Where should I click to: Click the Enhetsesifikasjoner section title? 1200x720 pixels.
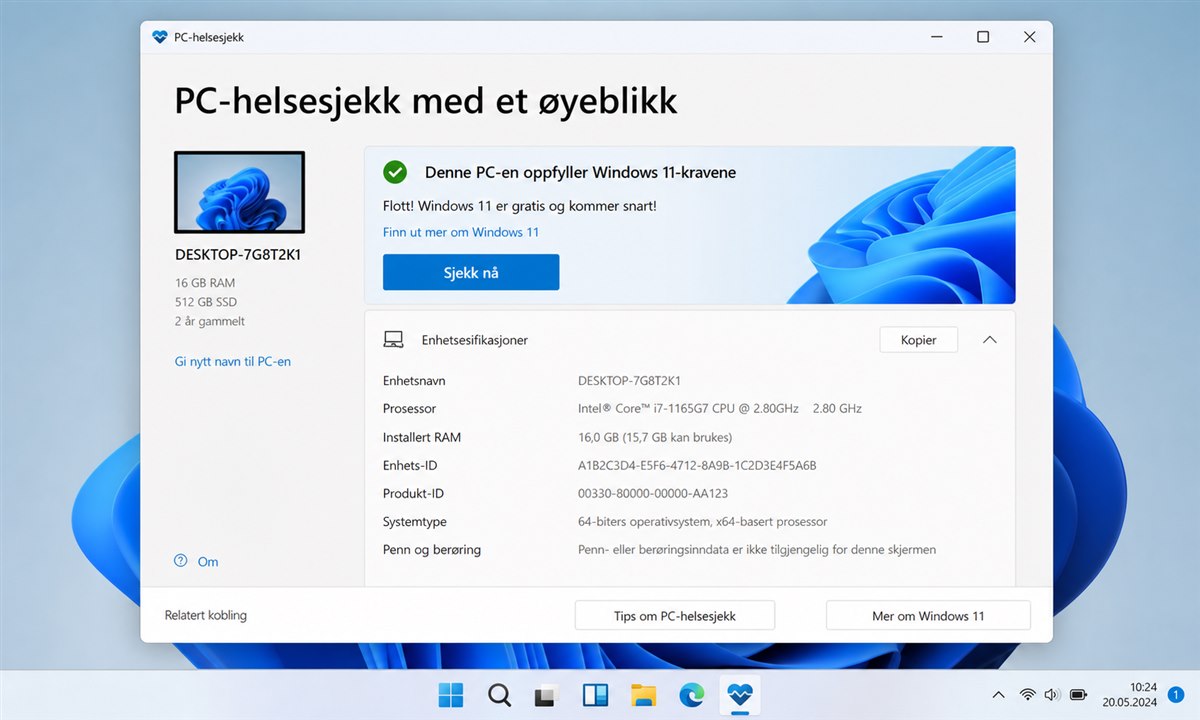point(475,340)
